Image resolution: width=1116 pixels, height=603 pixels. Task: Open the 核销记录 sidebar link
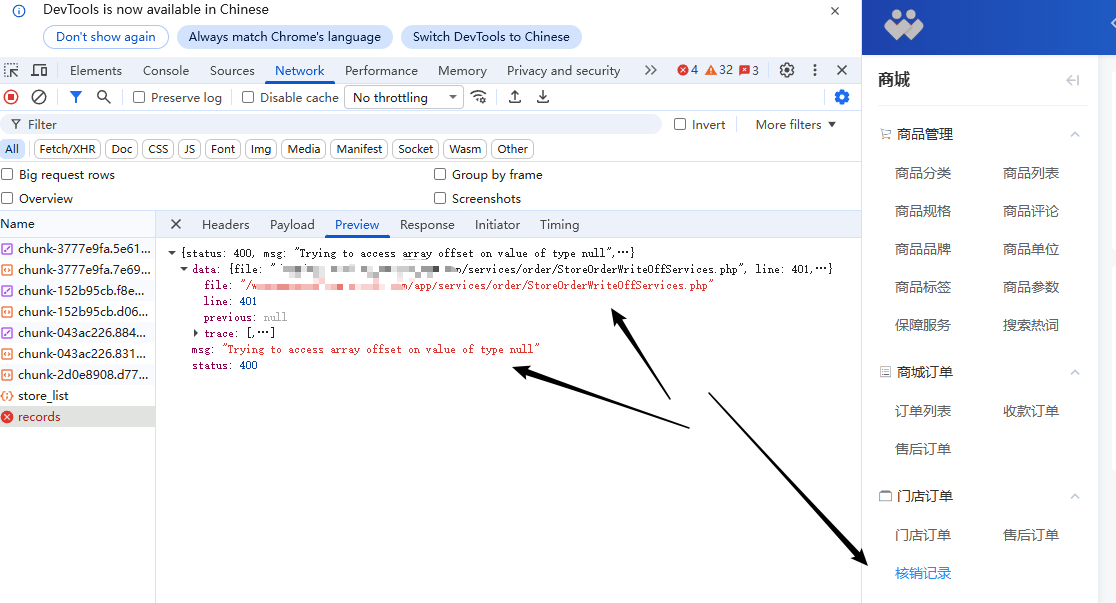(922, 573)
